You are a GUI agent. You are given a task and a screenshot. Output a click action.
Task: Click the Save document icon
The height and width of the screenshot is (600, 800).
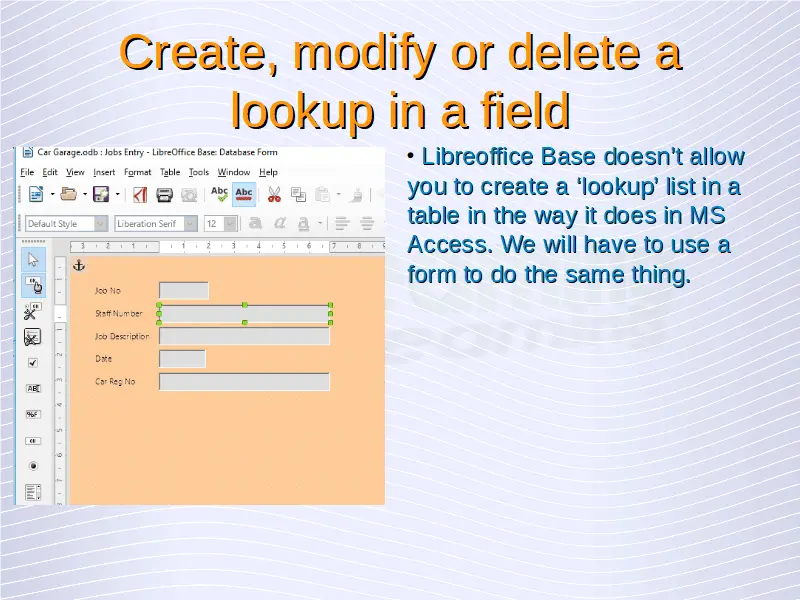click(x=101, y=194)
